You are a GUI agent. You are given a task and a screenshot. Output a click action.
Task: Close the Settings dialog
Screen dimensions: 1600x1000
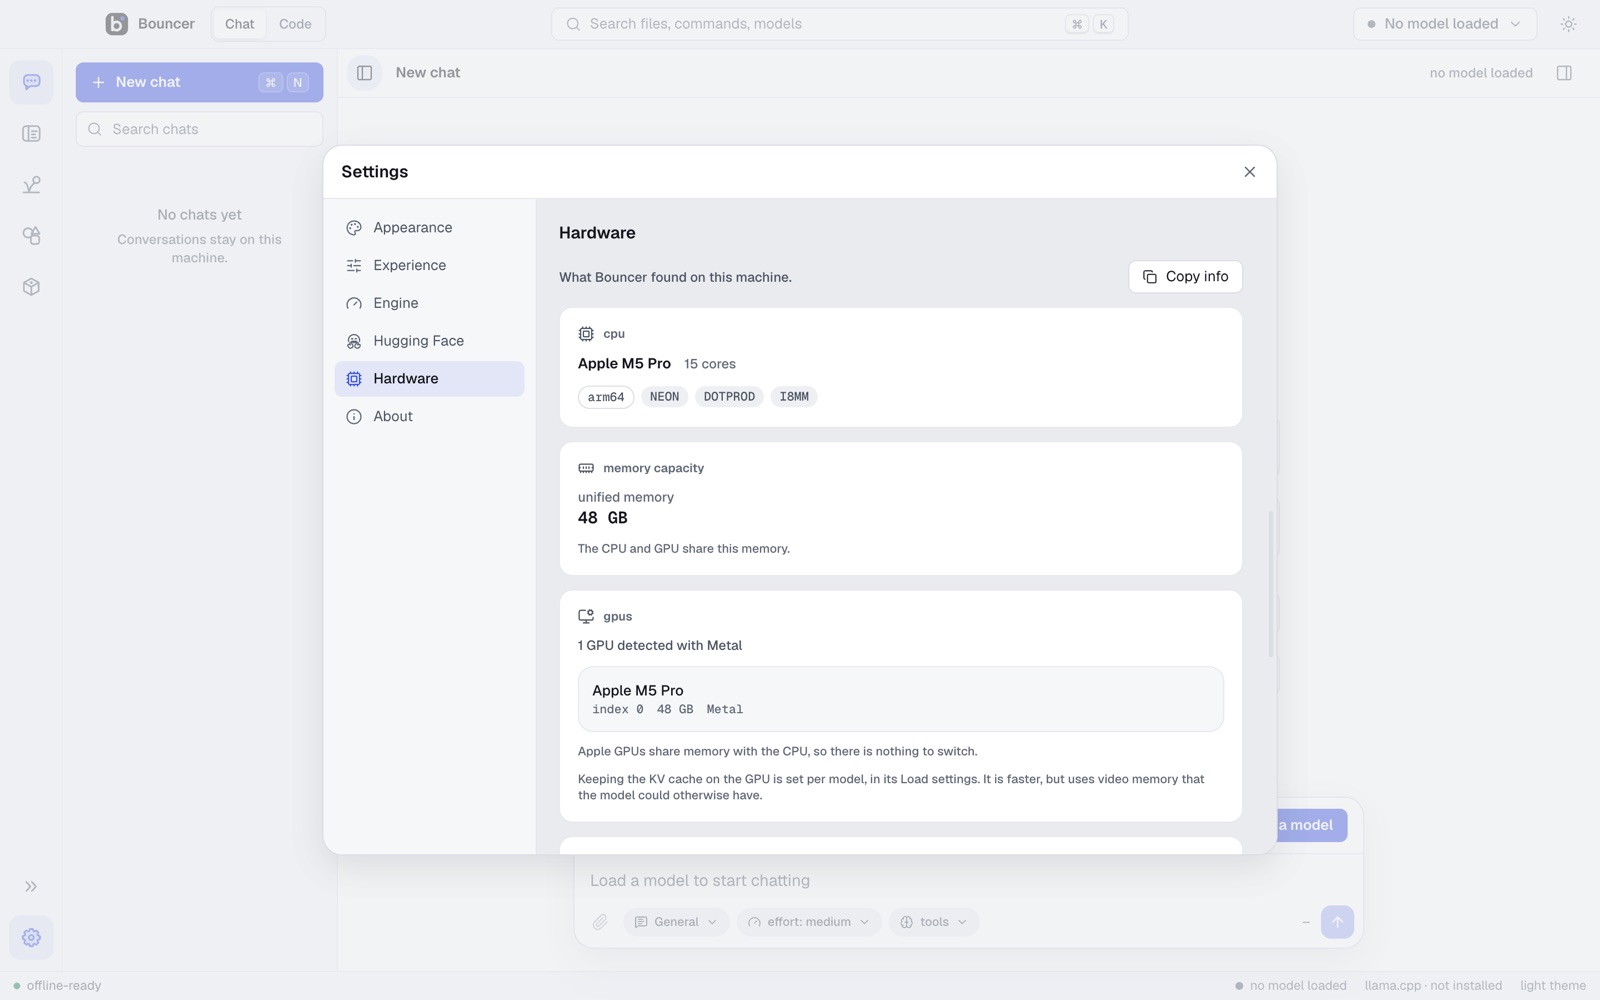[x=1250, y=172]
